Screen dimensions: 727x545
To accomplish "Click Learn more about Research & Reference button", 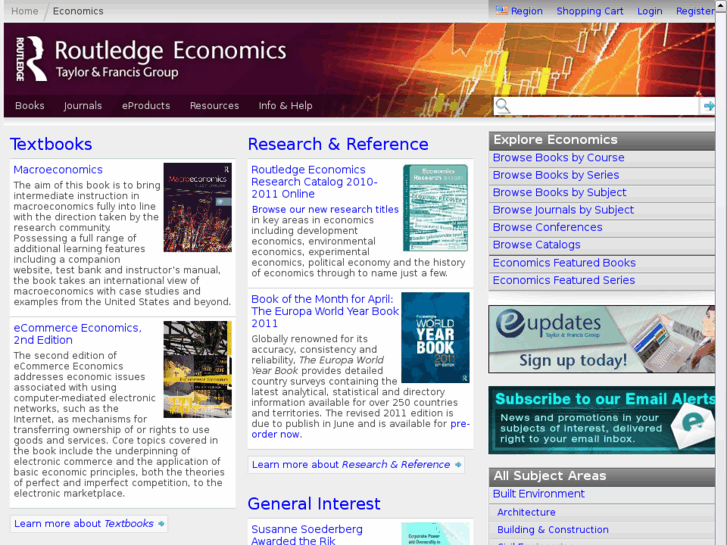I will click(356, 465).
